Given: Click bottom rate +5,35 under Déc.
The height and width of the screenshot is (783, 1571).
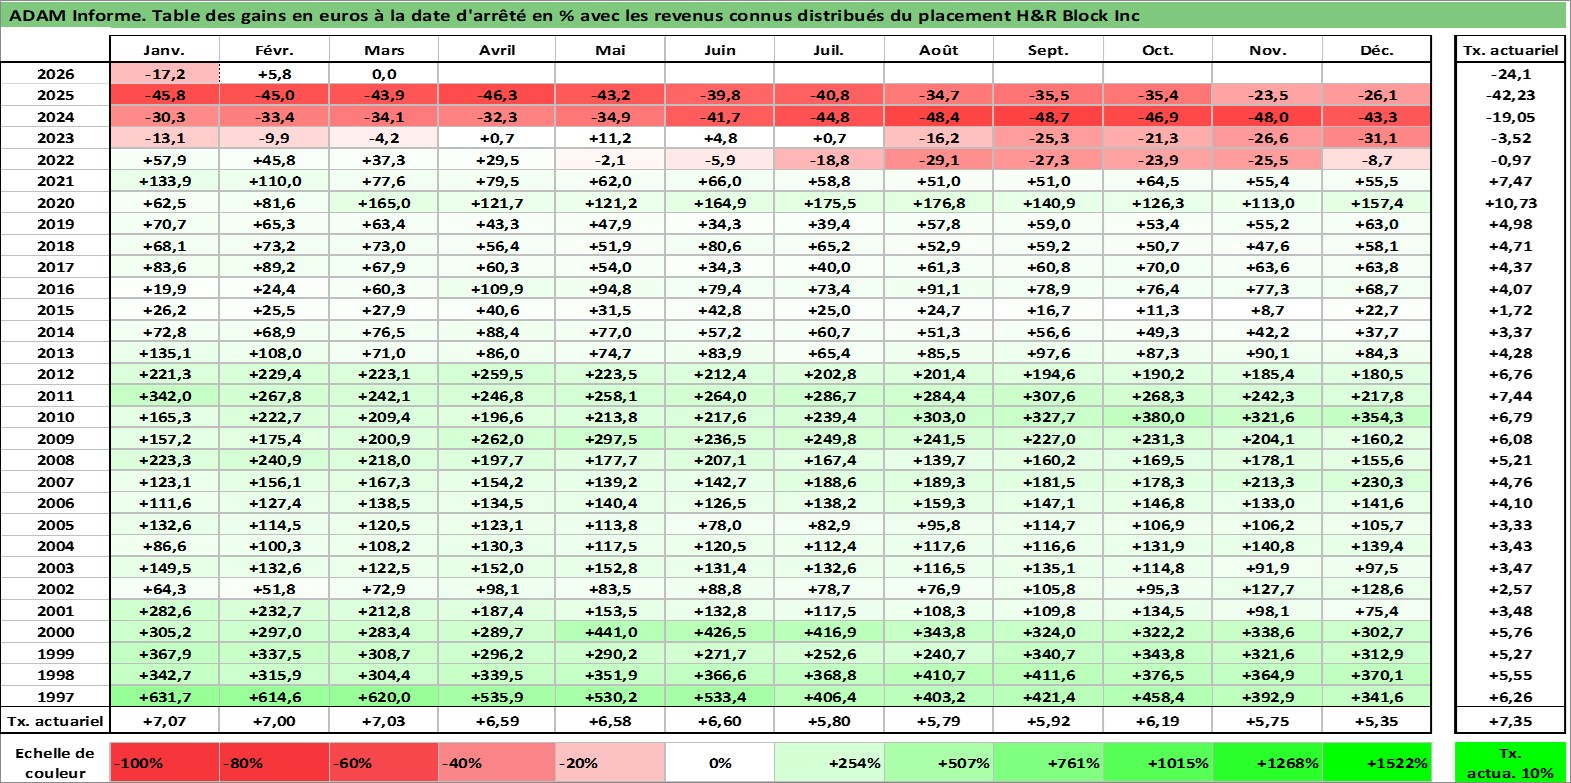Looking at the screenshot, I should (1377, 721).
